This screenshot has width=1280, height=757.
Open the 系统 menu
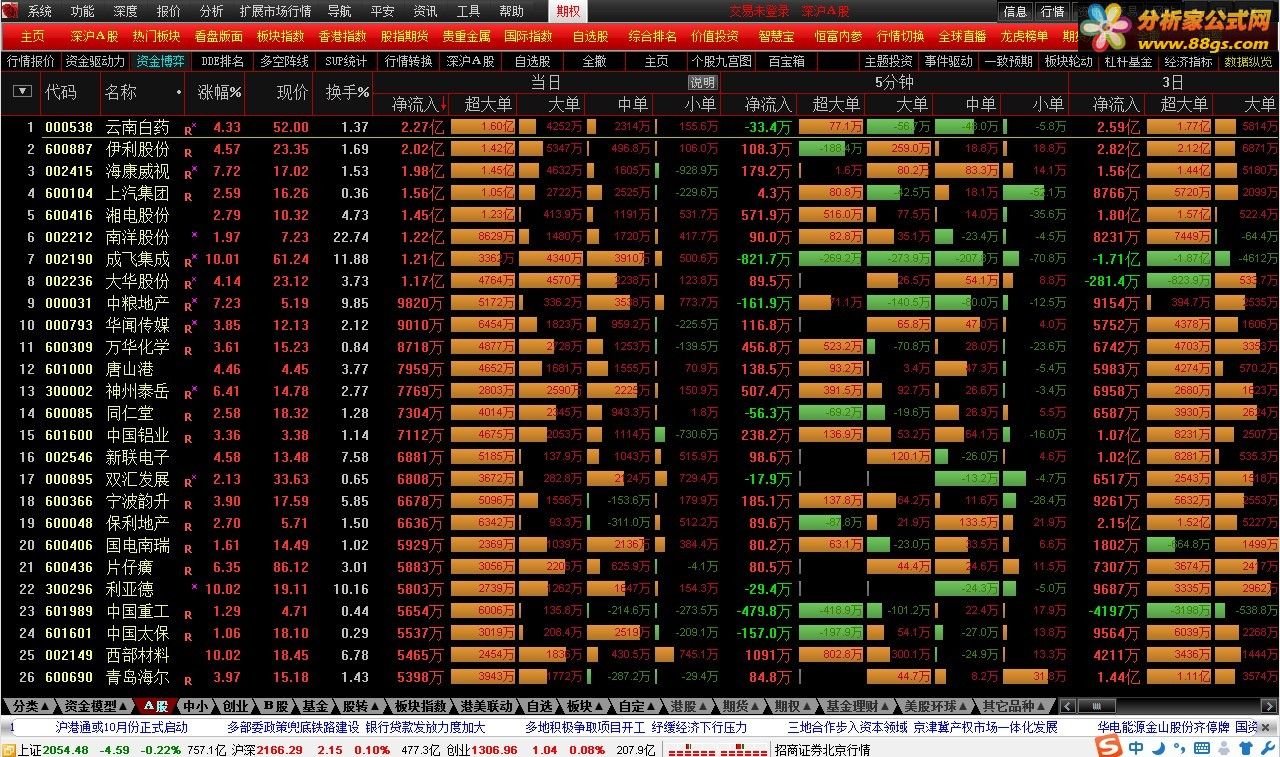(40, 11)
